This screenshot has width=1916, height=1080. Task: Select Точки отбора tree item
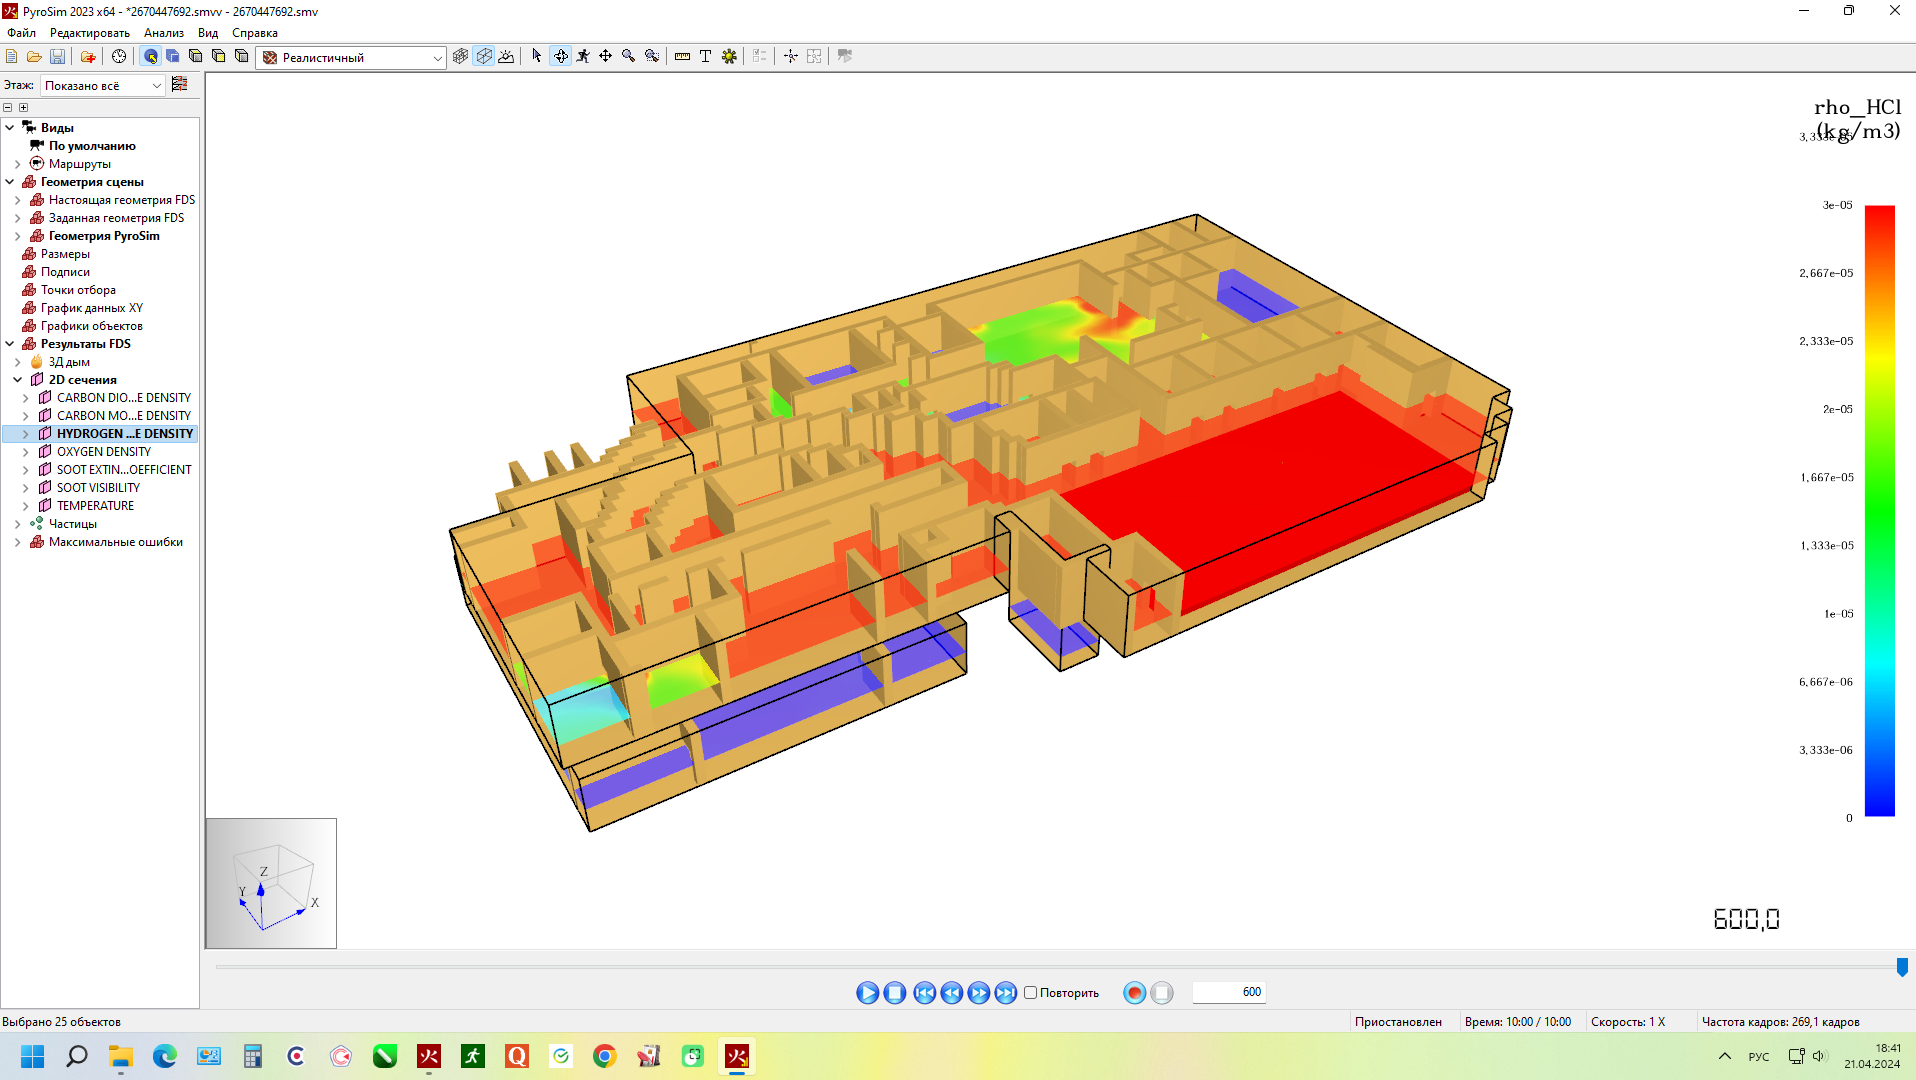click(x=78, y=290)
